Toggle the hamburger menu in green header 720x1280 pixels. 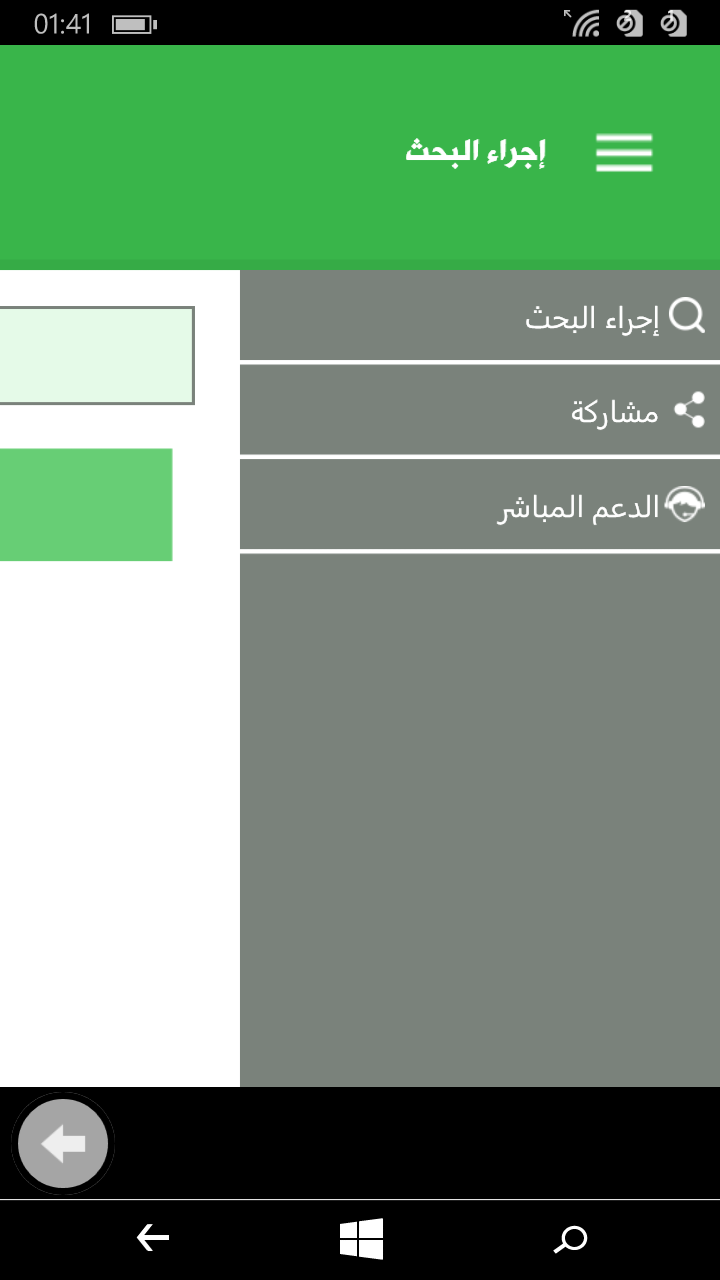(x=624, y=153)
